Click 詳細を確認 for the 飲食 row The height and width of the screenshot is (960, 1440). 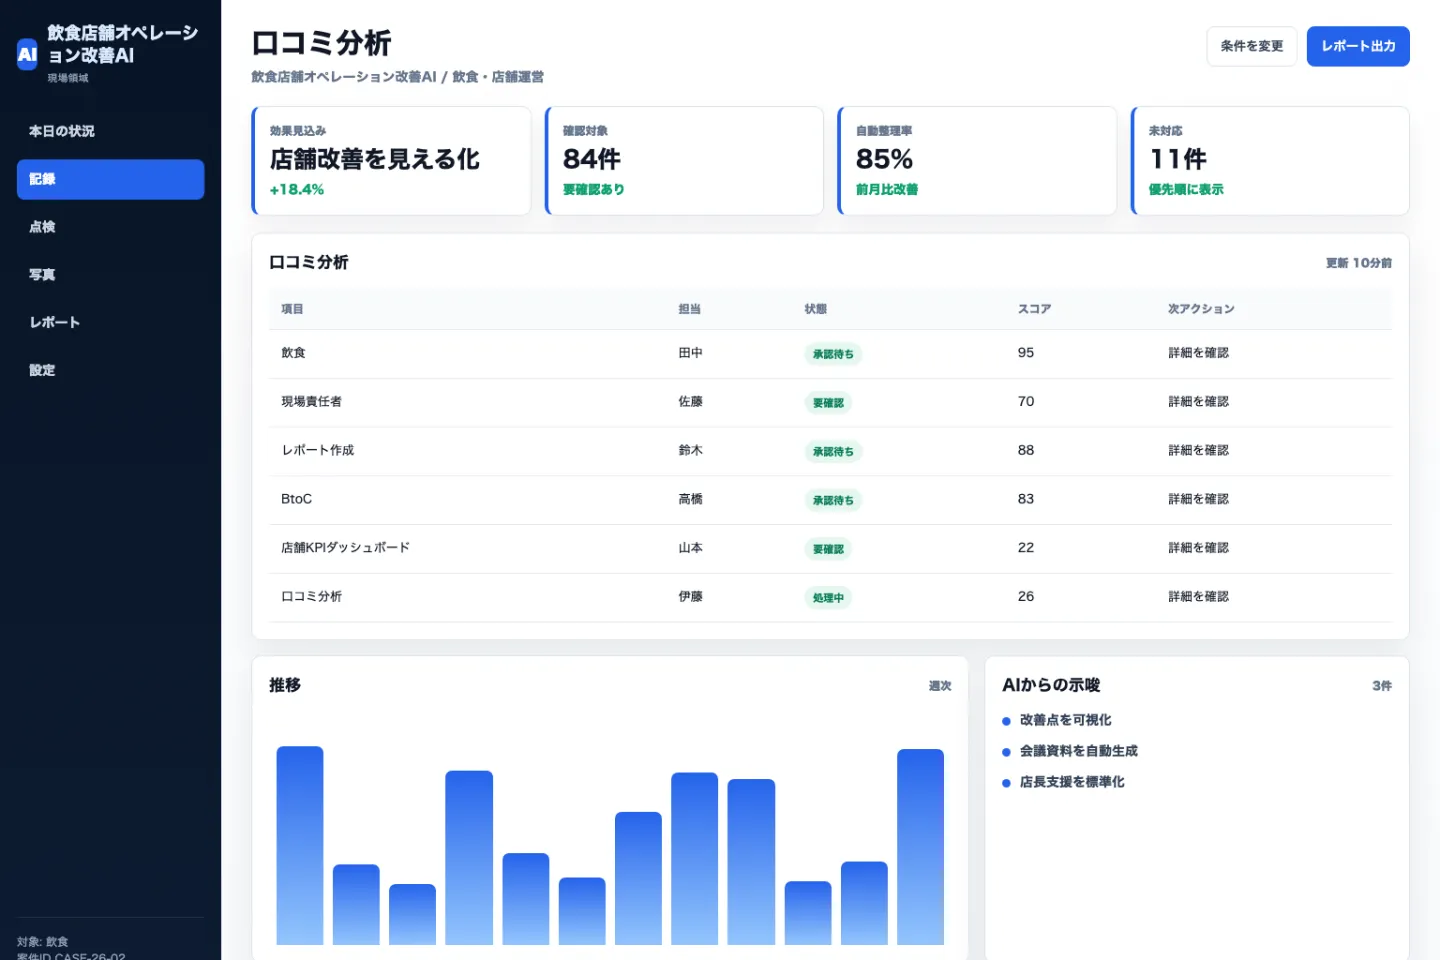pos(1198,353)
